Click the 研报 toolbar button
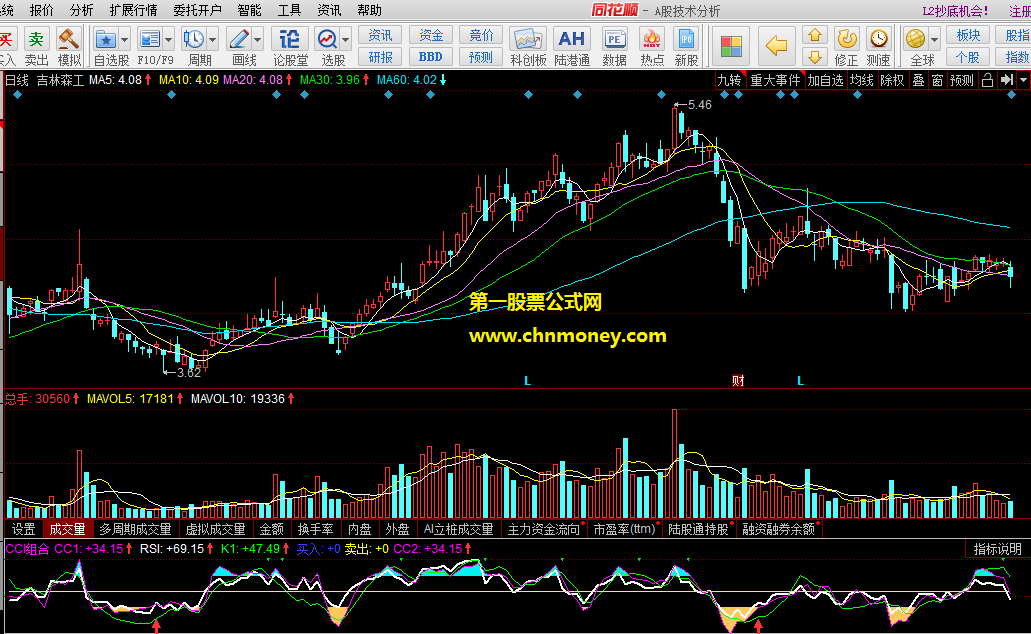Image resolution: width=1031 pixels, height=634 pixels. [x=380, y=57]
